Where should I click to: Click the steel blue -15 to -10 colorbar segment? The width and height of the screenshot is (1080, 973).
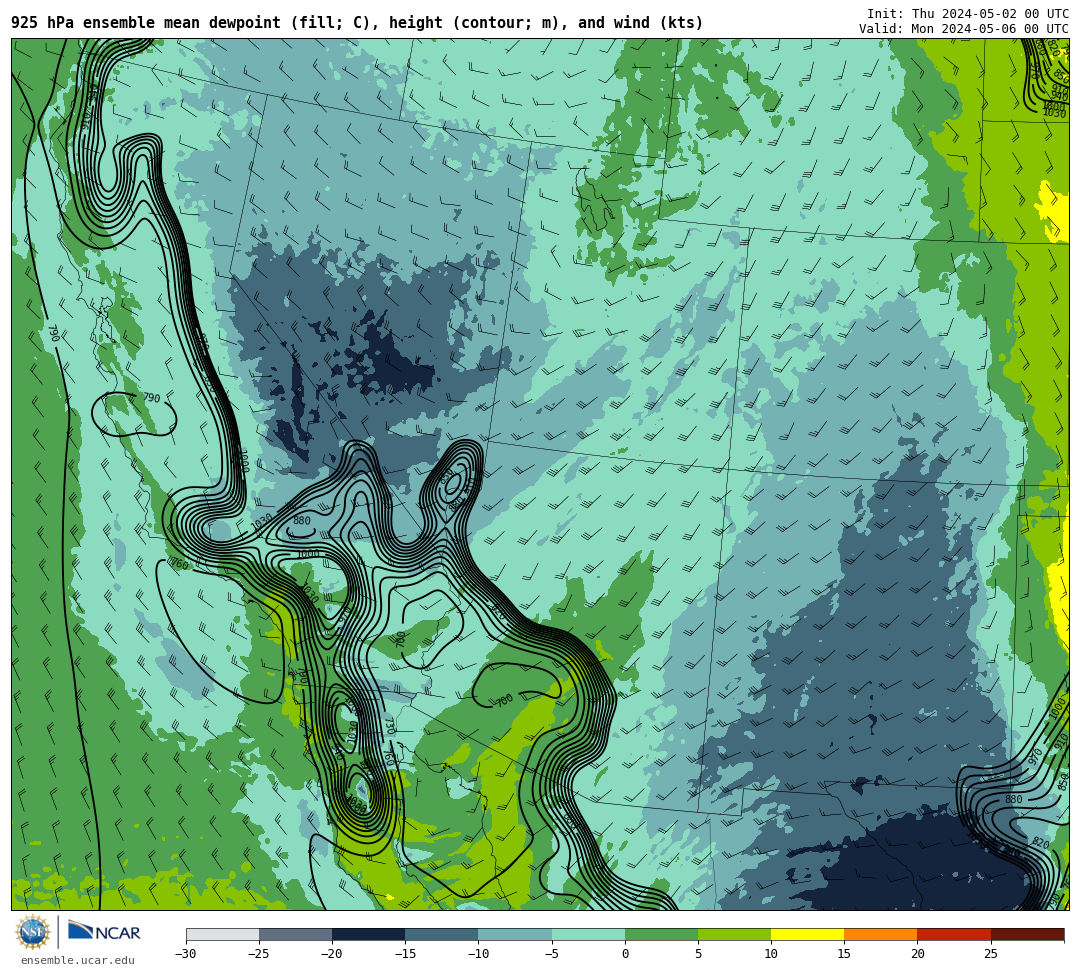tap(442, 934)
